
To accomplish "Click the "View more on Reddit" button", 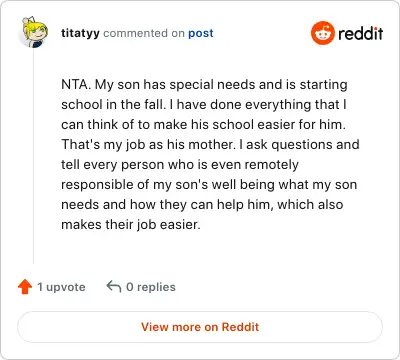I will pyautogui.click(x=200, y=327).
